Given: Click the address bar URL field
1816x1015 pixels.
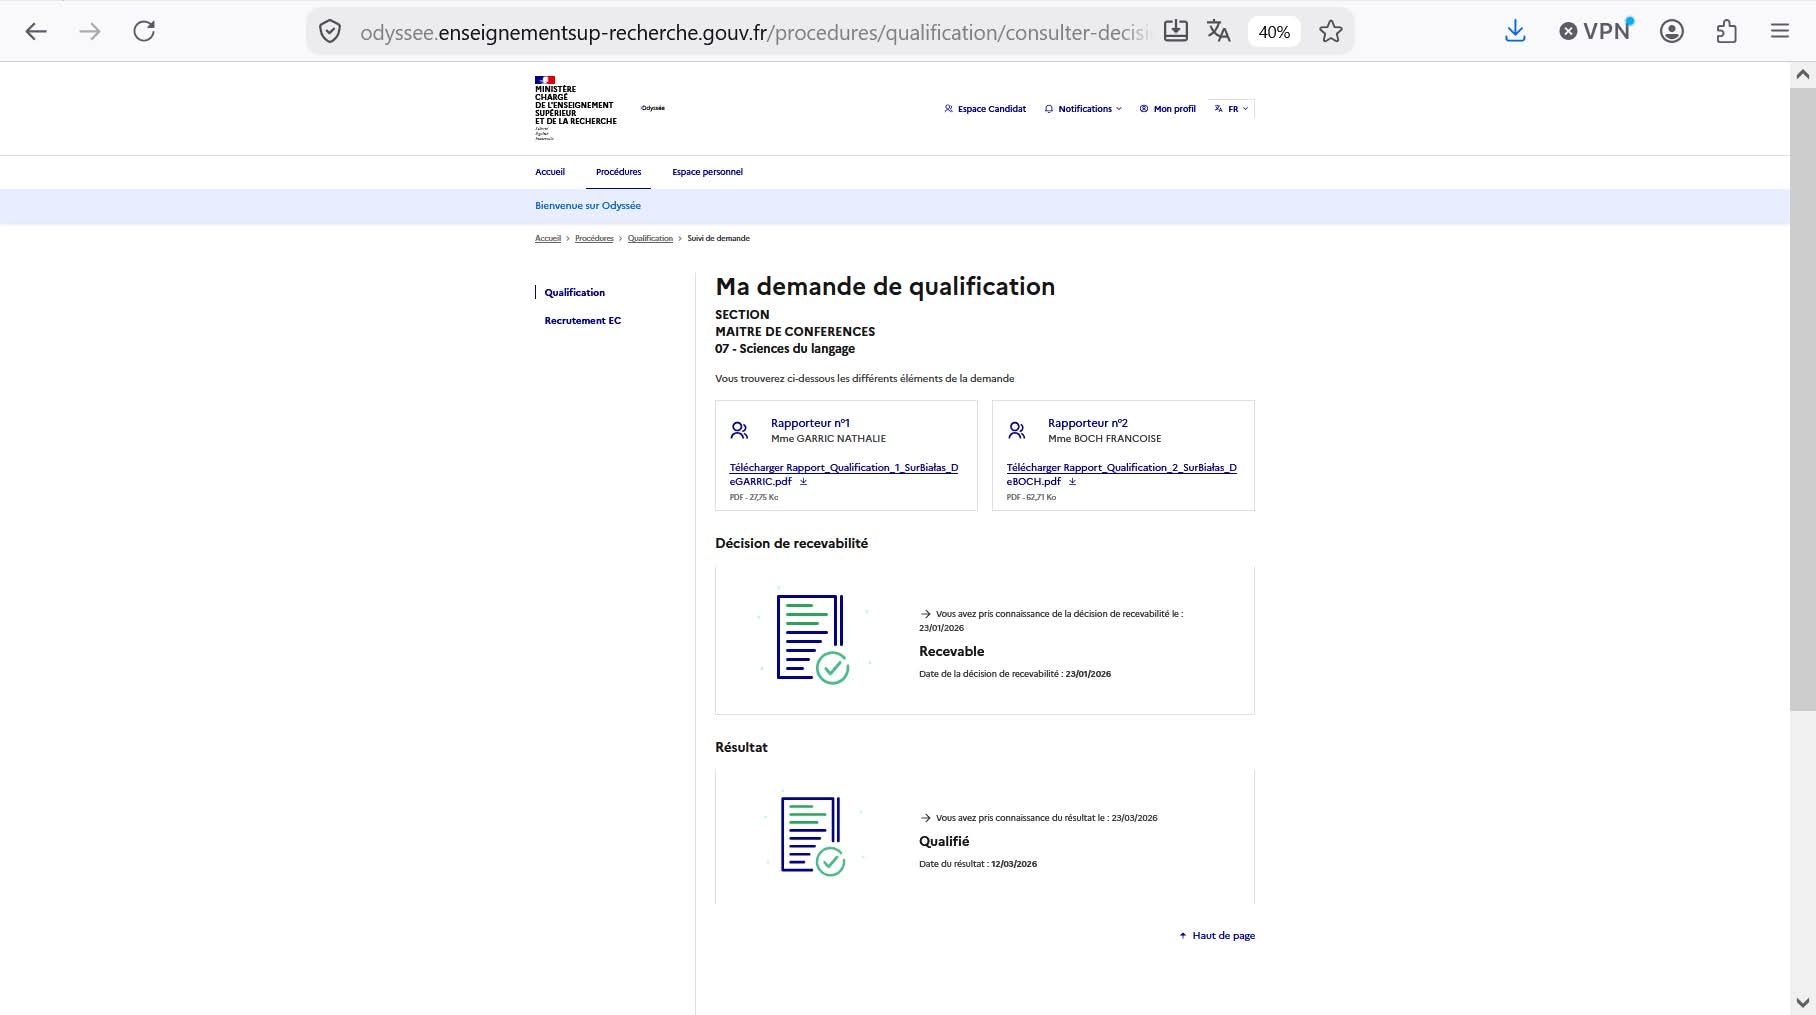Looking at the screenshot, I should click(x=754, y=32).
